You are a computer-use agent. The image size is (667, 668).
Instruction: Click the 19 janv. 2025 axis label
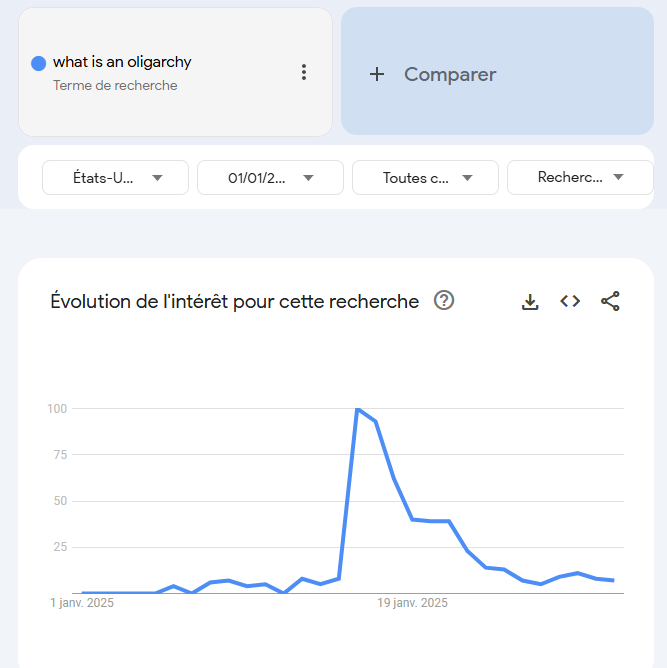pyautogui.click(x=412, y=603)
